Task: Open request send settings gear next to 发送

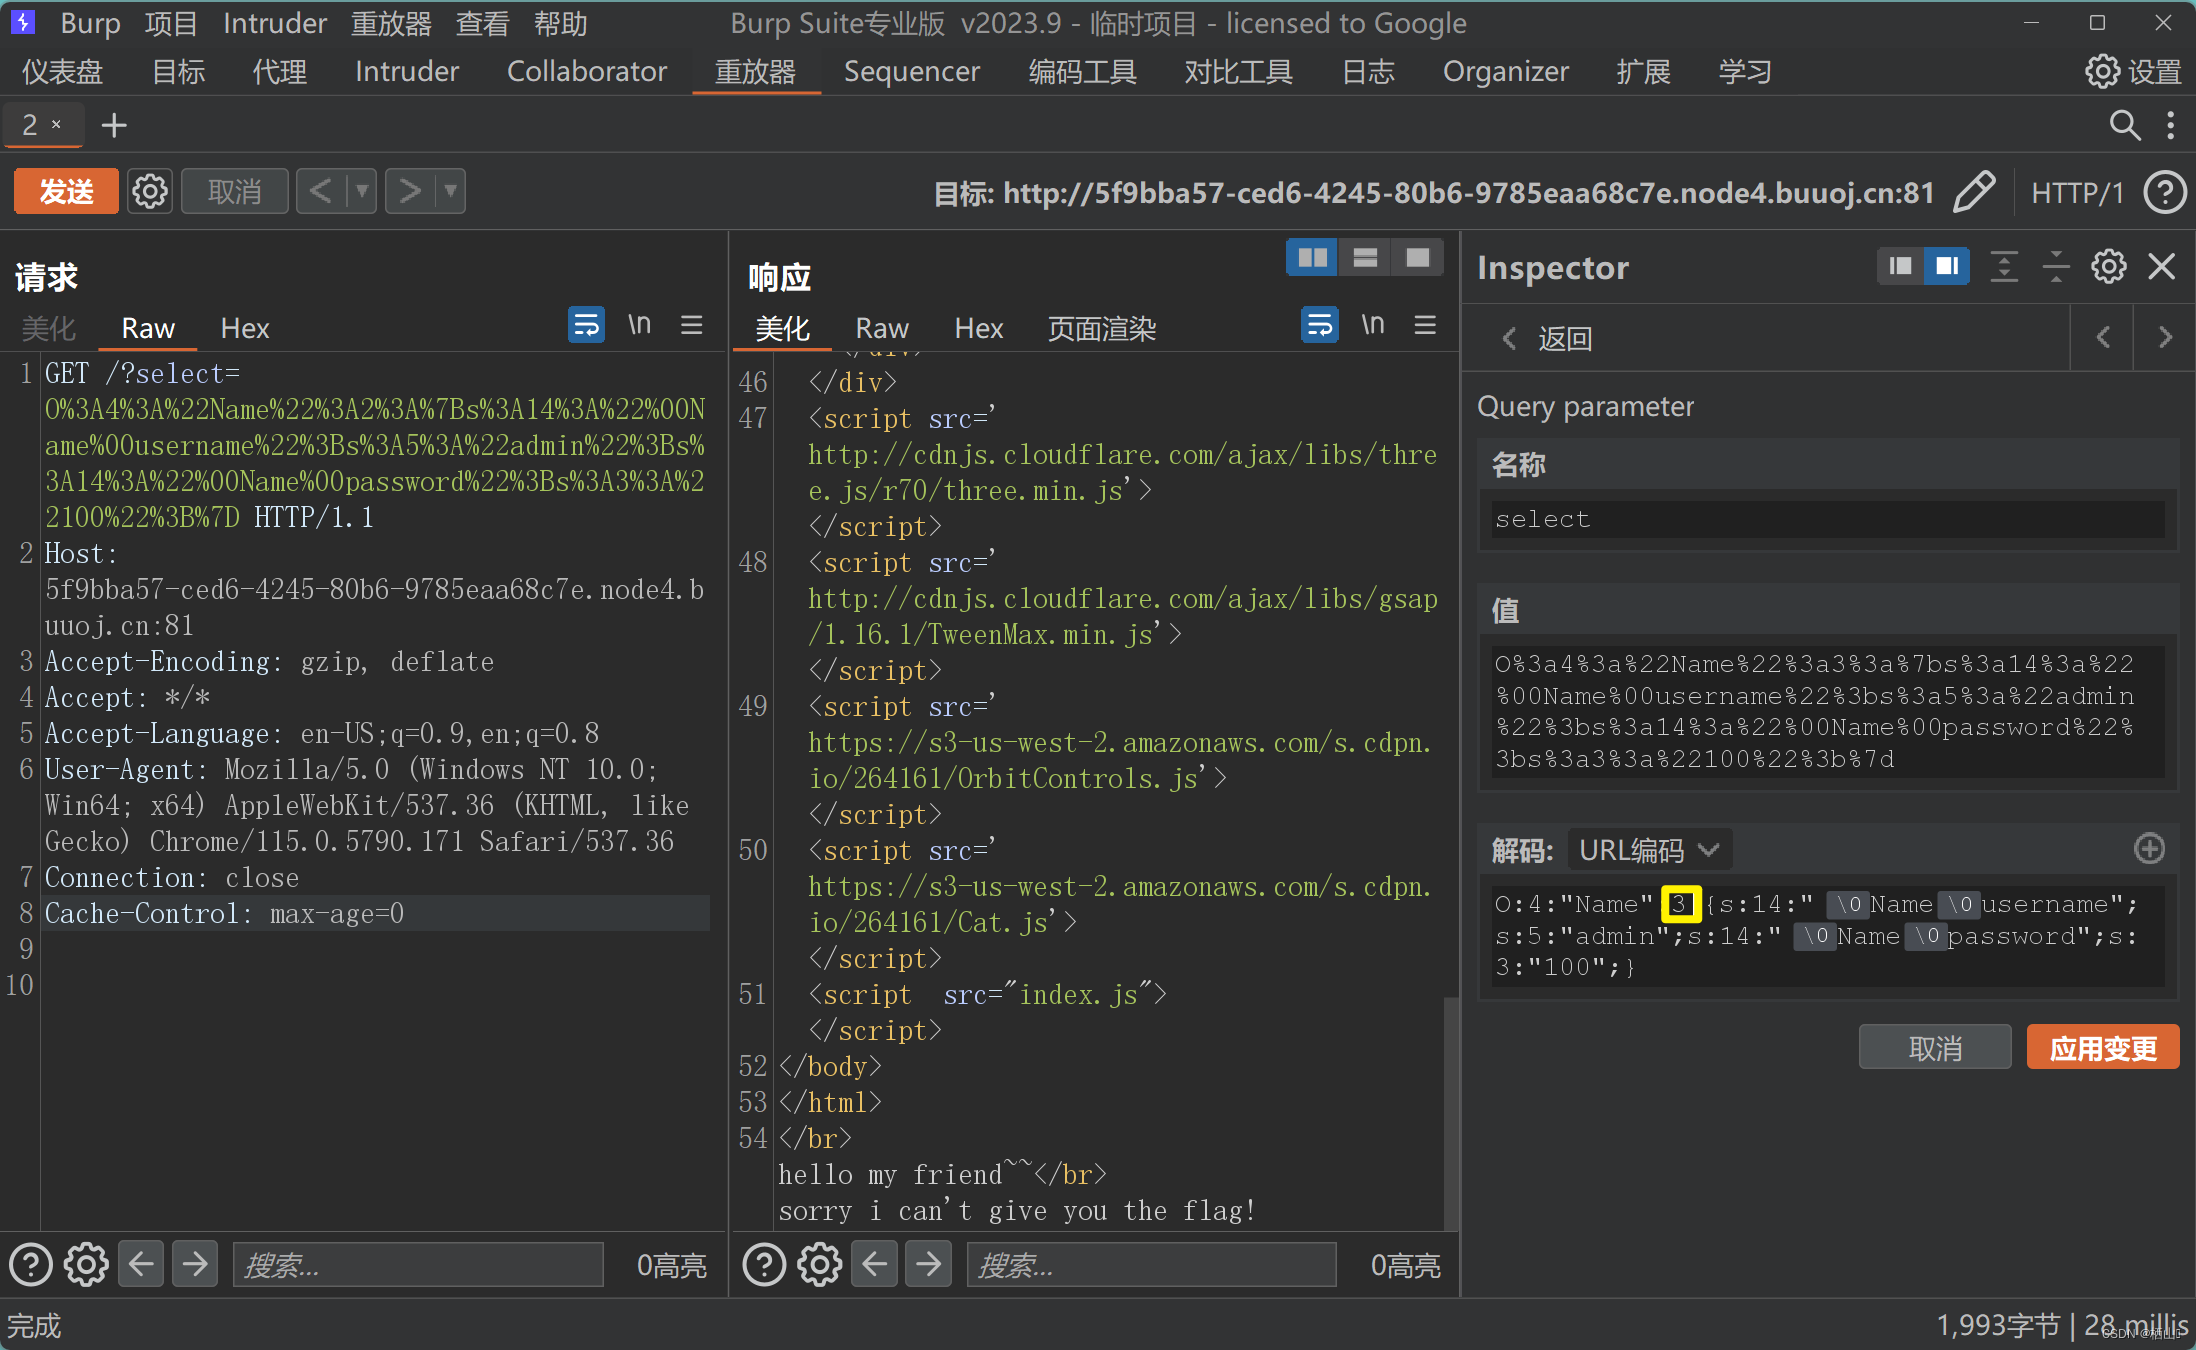Action: coord(150,191)
